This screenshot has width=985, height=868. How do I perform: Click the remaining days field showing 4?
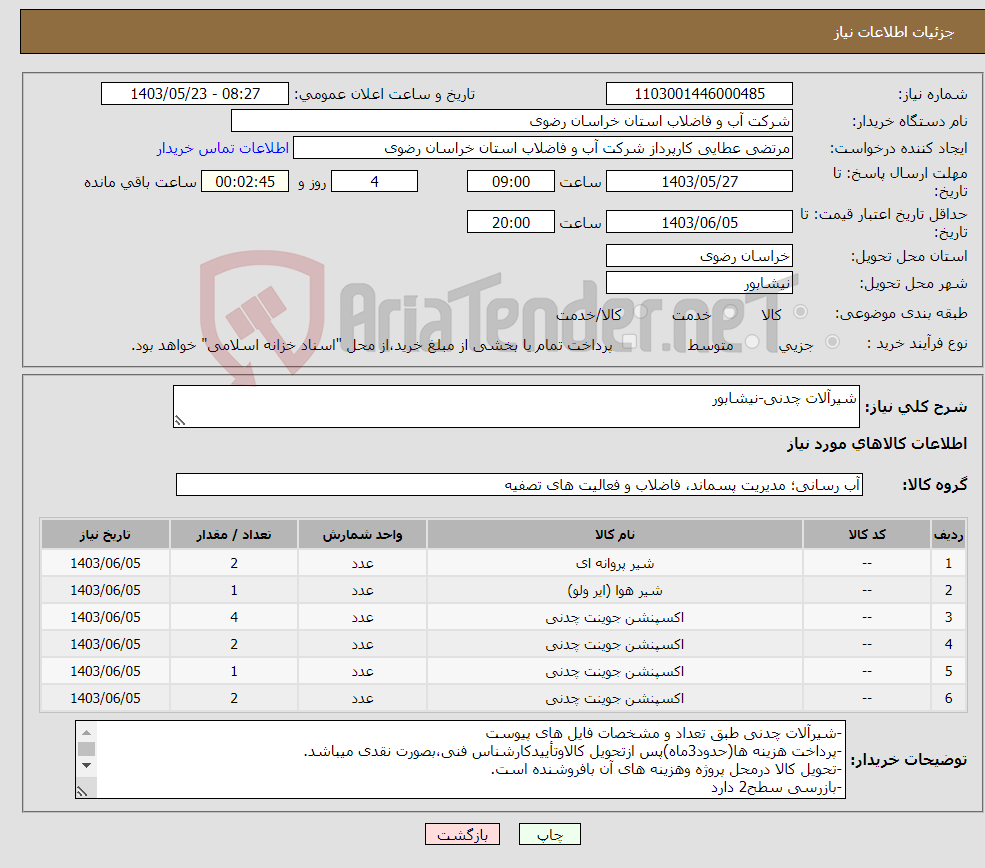pyautogui.click(x=374, y=182)
